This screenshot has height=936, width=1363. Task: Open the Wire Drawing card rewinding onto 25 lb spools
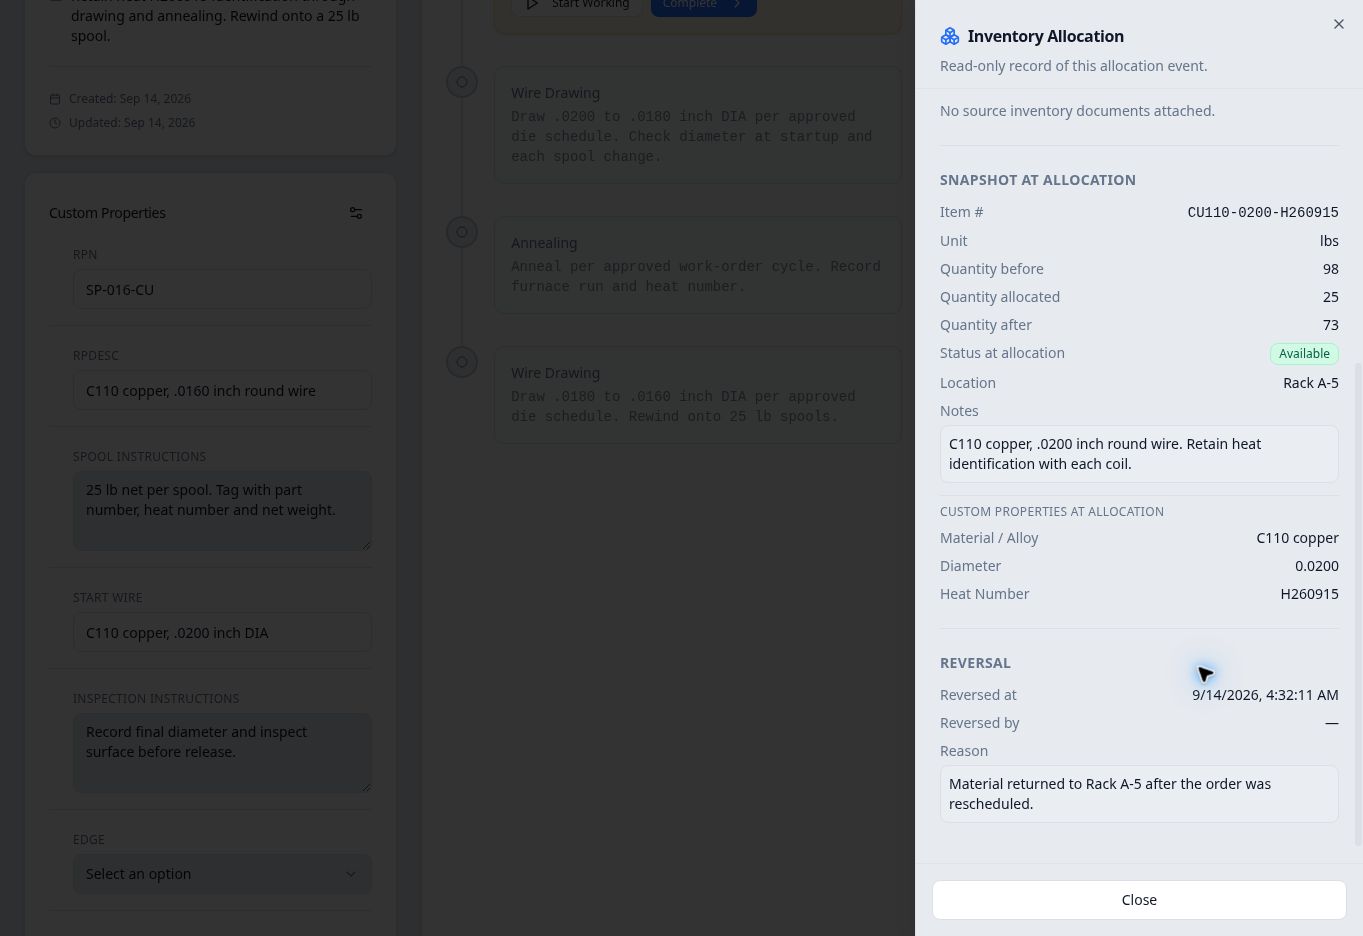pos(698,395)
